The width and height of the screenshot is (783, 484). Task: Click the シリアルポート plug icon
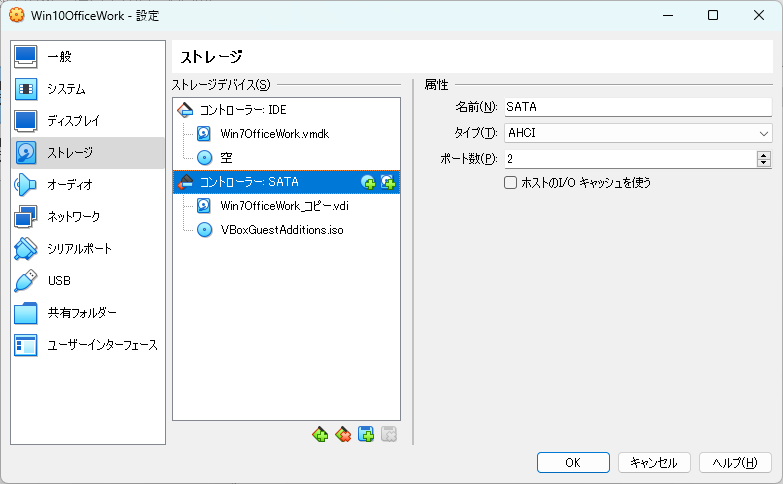(25, 249)
